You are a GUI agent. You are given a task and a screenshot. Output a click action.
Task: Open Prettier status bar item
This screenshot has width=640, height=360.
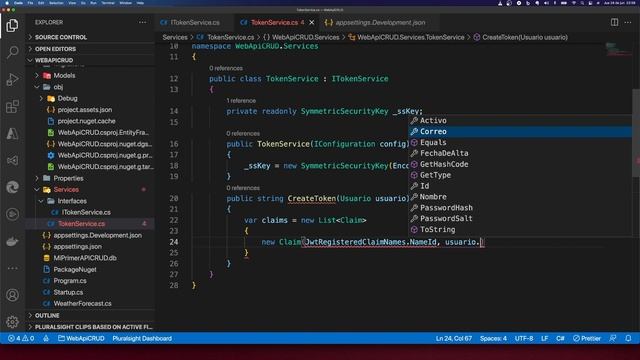coord(587,338)
